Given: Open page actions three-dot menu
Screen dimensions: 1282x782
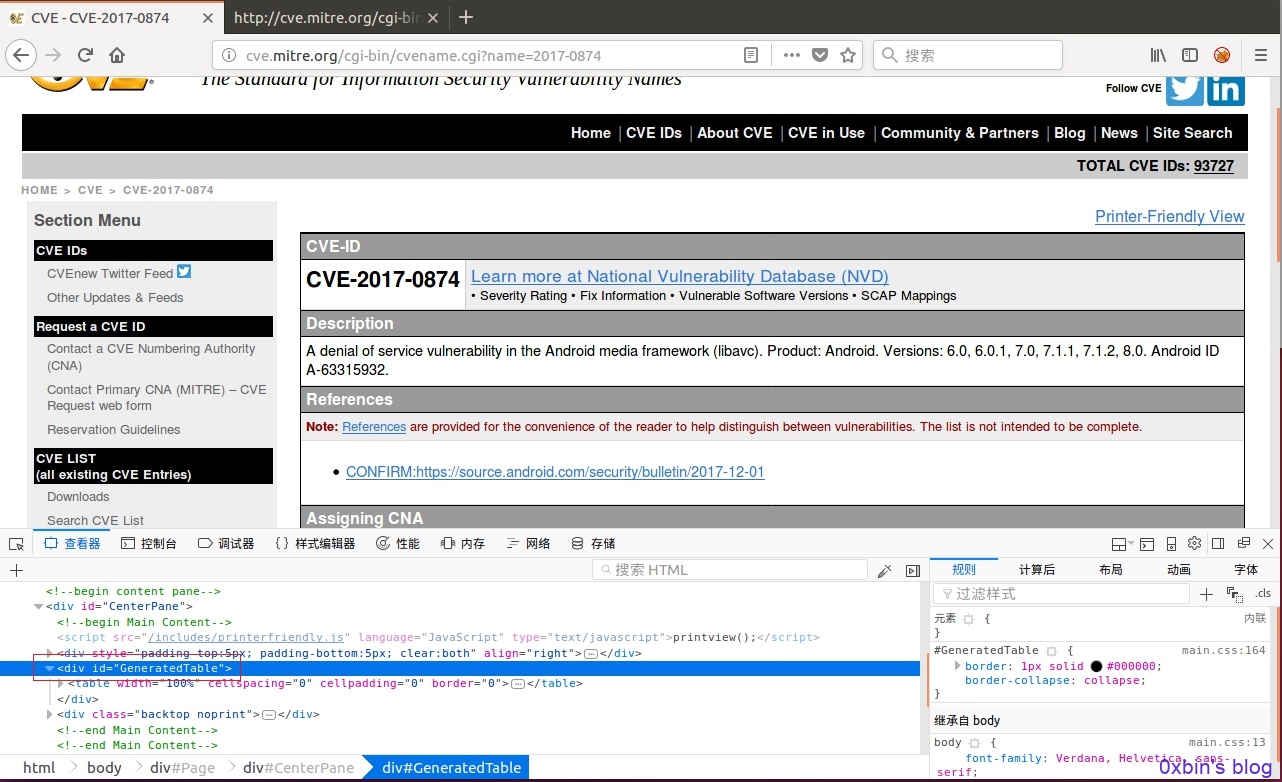Looking at the screenshot, I should coord(791,56).
